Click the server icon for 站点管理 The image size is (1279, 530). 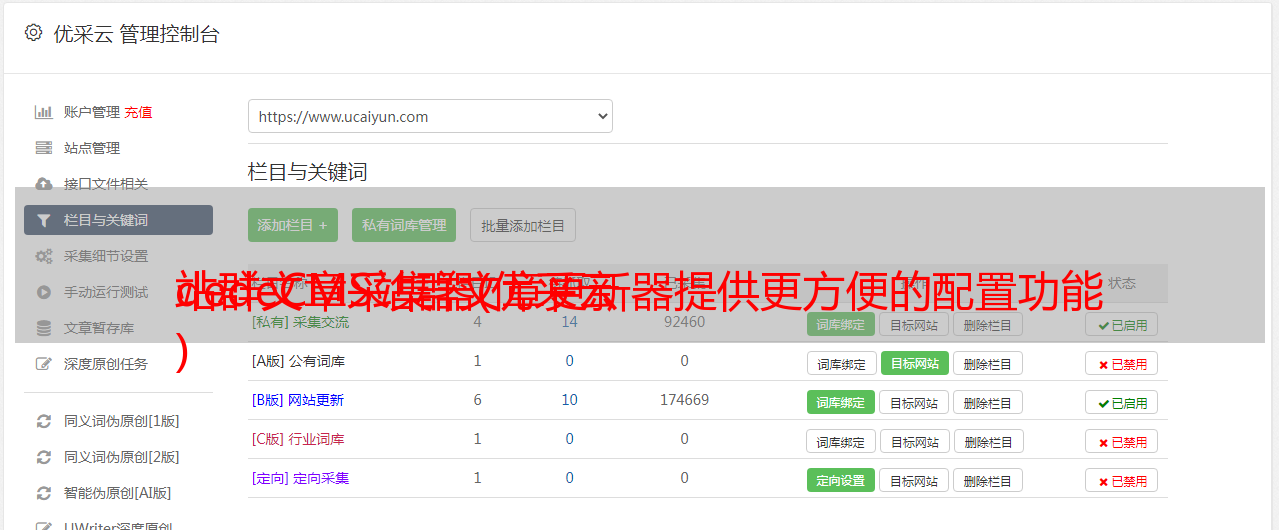(43, 148)
